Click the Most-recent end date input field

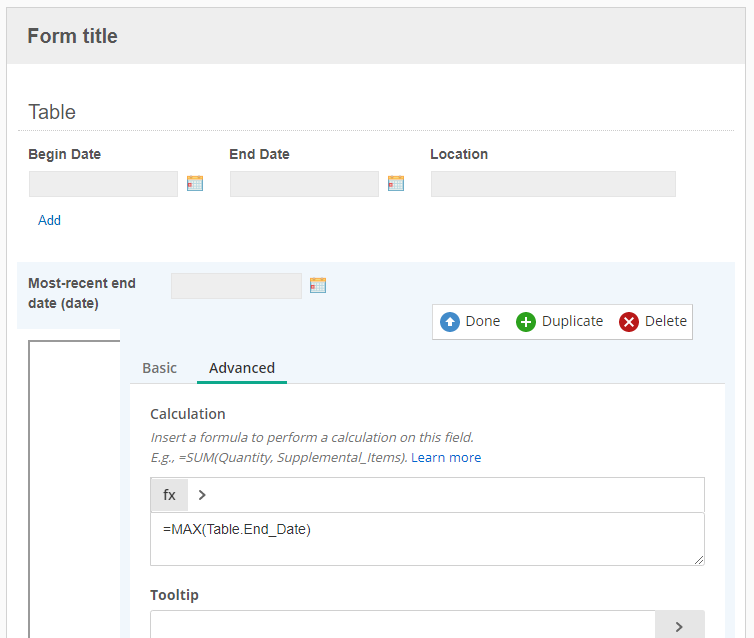point(237,286)
